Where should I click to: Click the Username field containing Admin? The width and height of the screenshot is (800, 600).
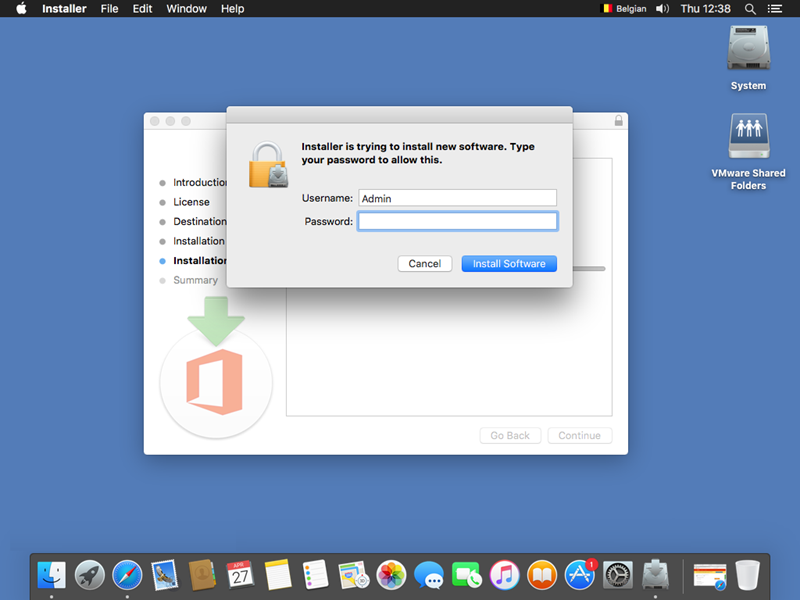[458, 198]
